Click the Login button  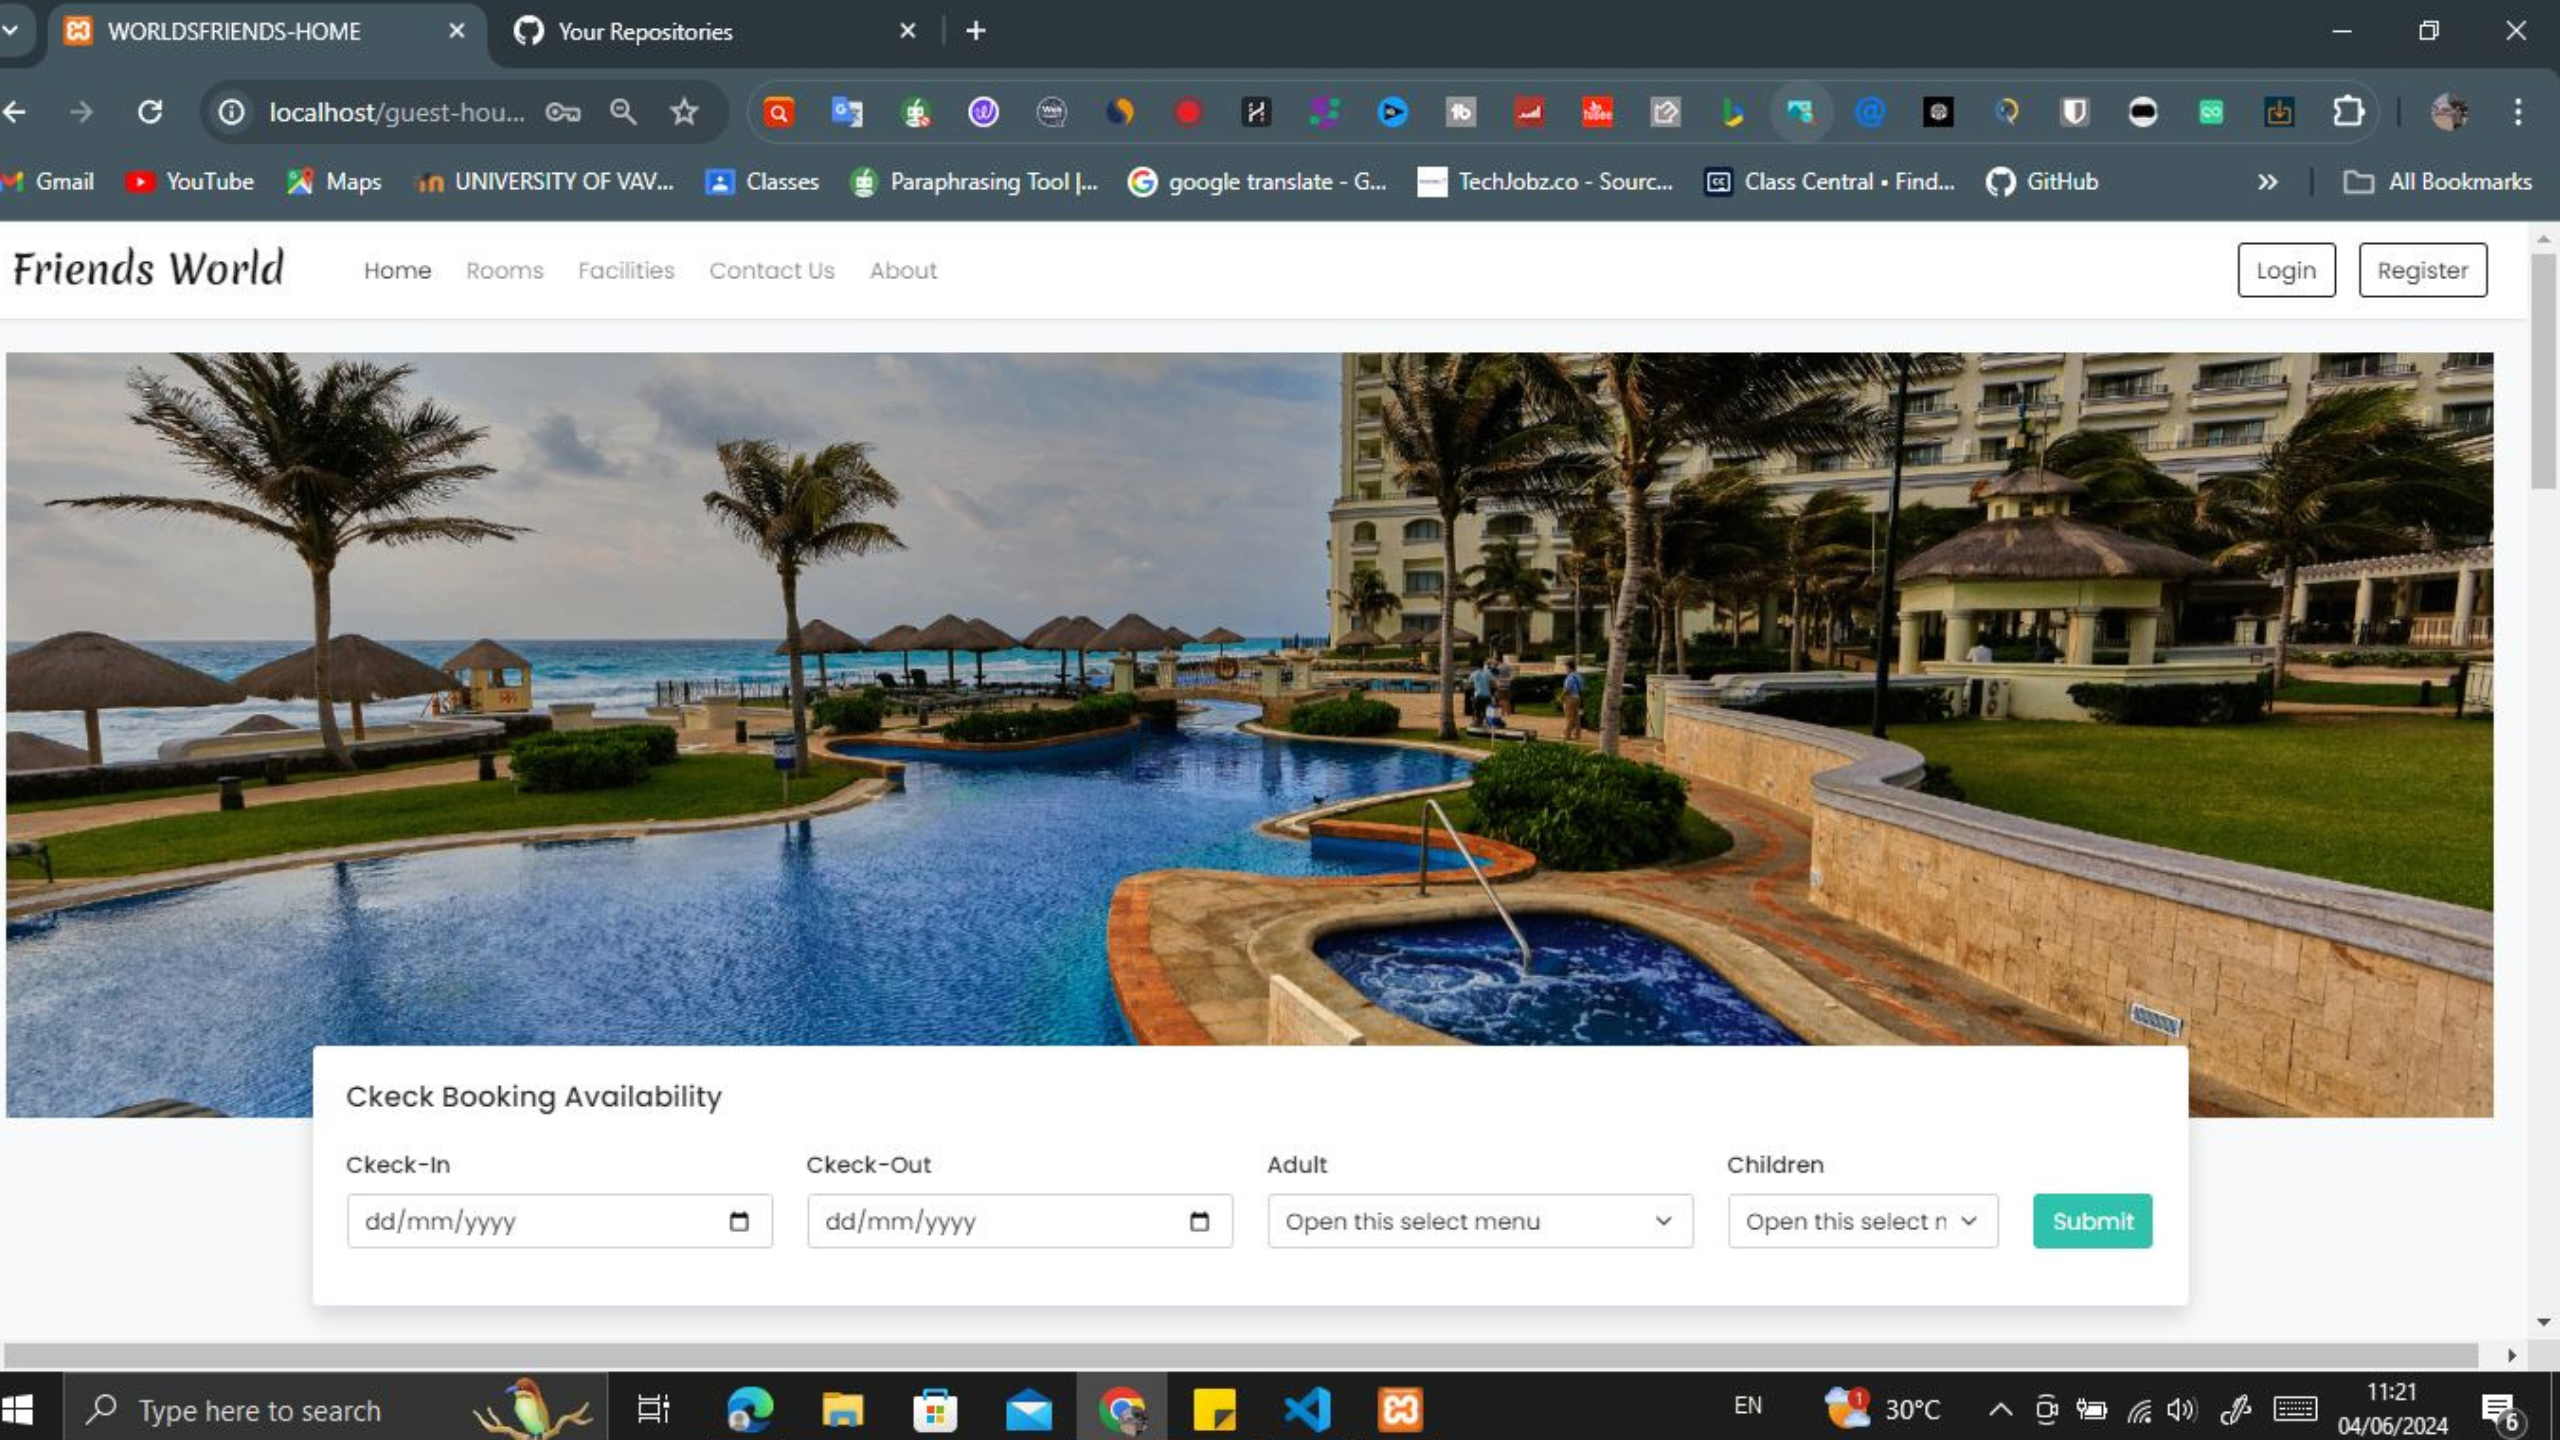pyautogui.click(x=2285, y=270)
